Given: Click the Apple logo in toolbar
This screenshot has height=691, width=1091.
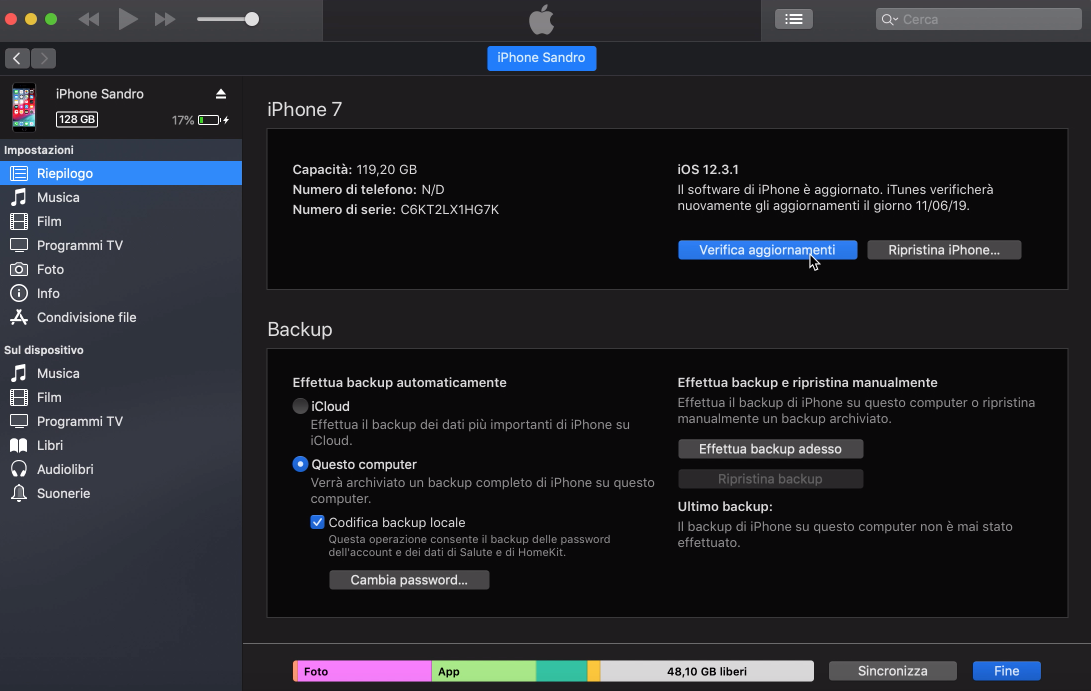Looking at the screenshot, I should (541, 19).
